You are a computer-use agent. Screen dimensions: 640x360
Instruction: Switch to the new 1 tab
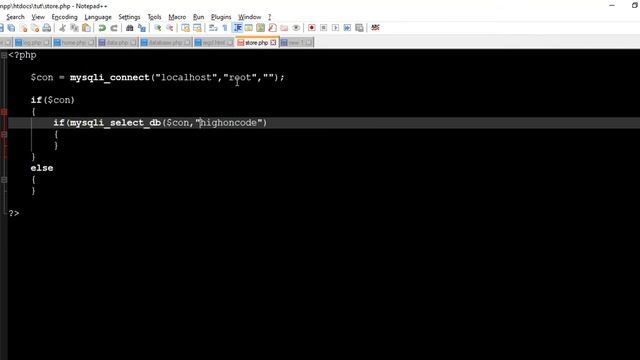[296, 42]
